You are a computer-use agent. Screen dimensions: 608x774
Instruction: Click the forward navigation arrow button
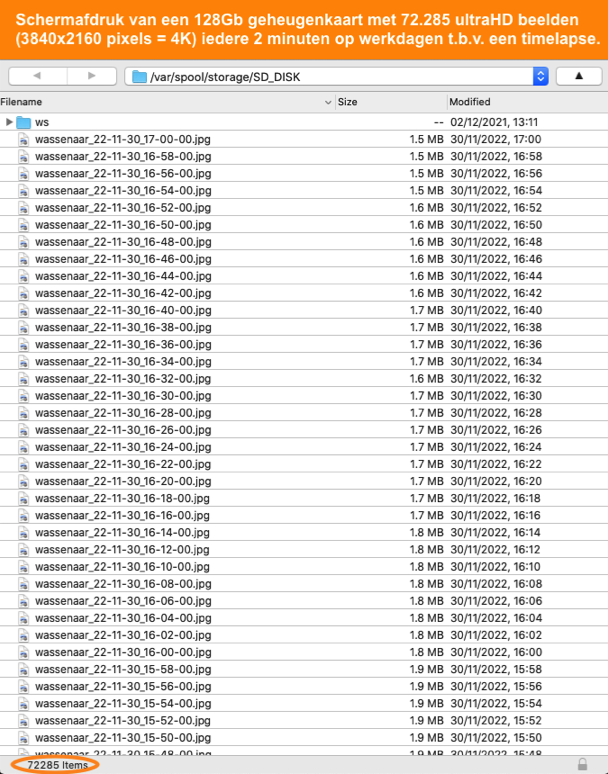(x=91, y=76)
